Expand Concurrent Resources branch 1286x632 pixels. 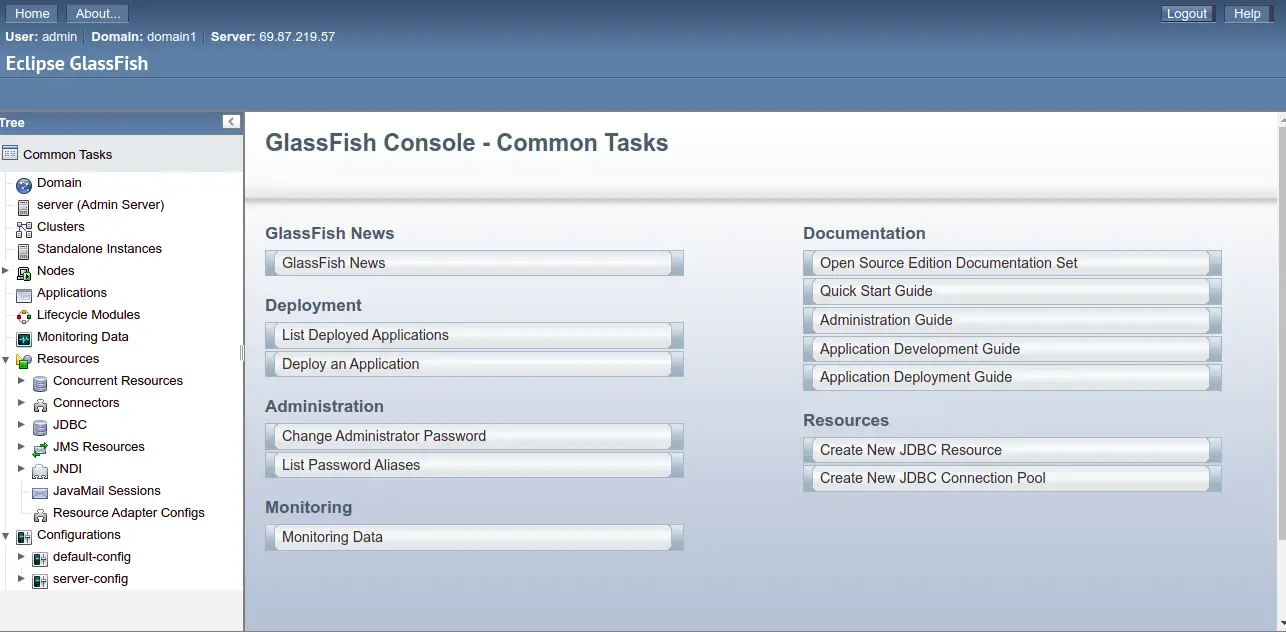point(21,380)
